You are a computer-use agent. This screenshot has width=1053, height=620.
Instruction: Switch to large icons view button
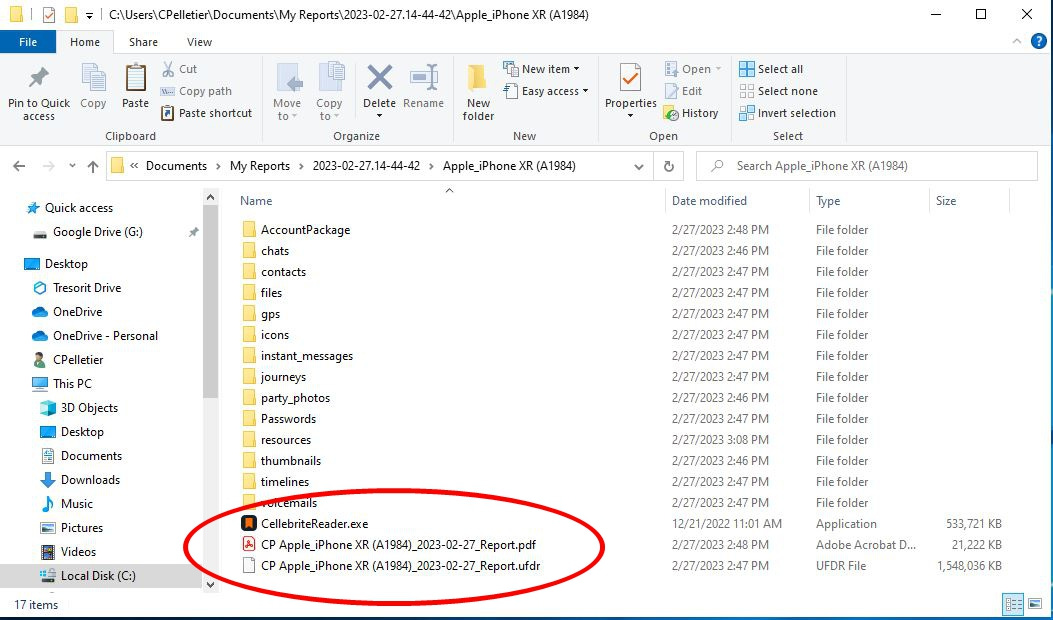pyautogui.click(x=1037, y=603)
